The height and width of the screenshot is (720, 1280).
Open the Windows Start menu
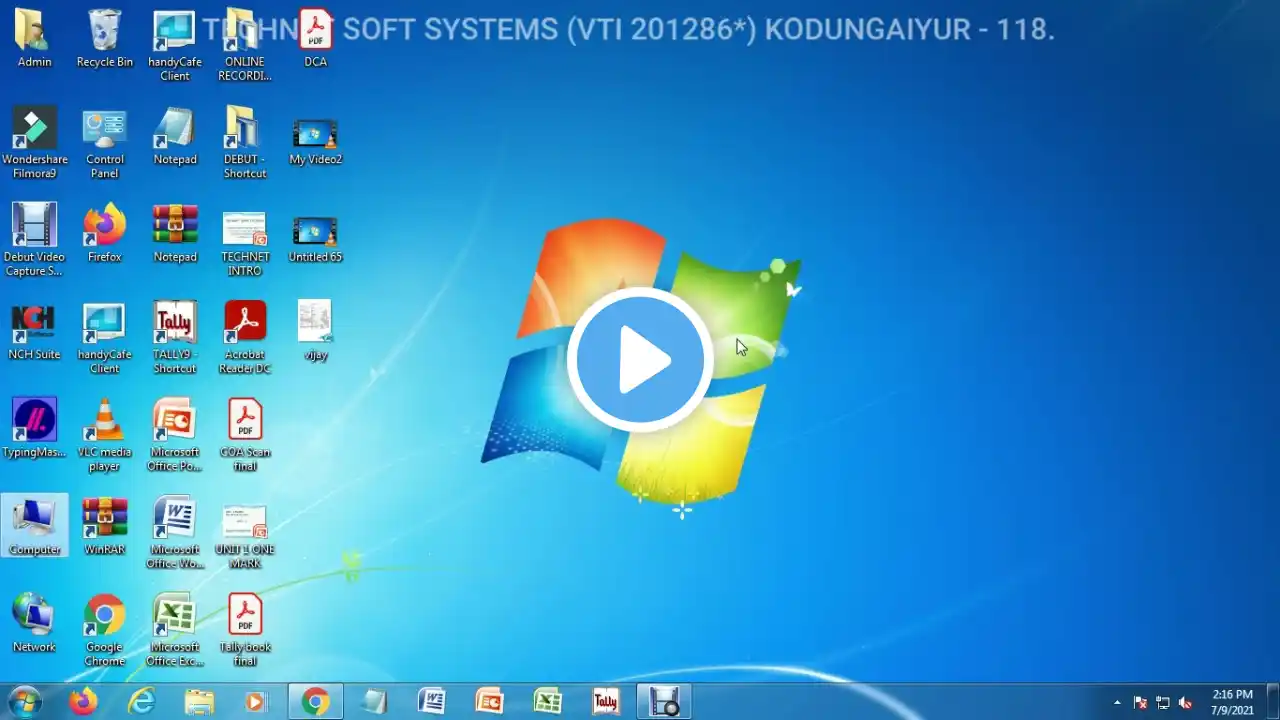pos(24,701)
